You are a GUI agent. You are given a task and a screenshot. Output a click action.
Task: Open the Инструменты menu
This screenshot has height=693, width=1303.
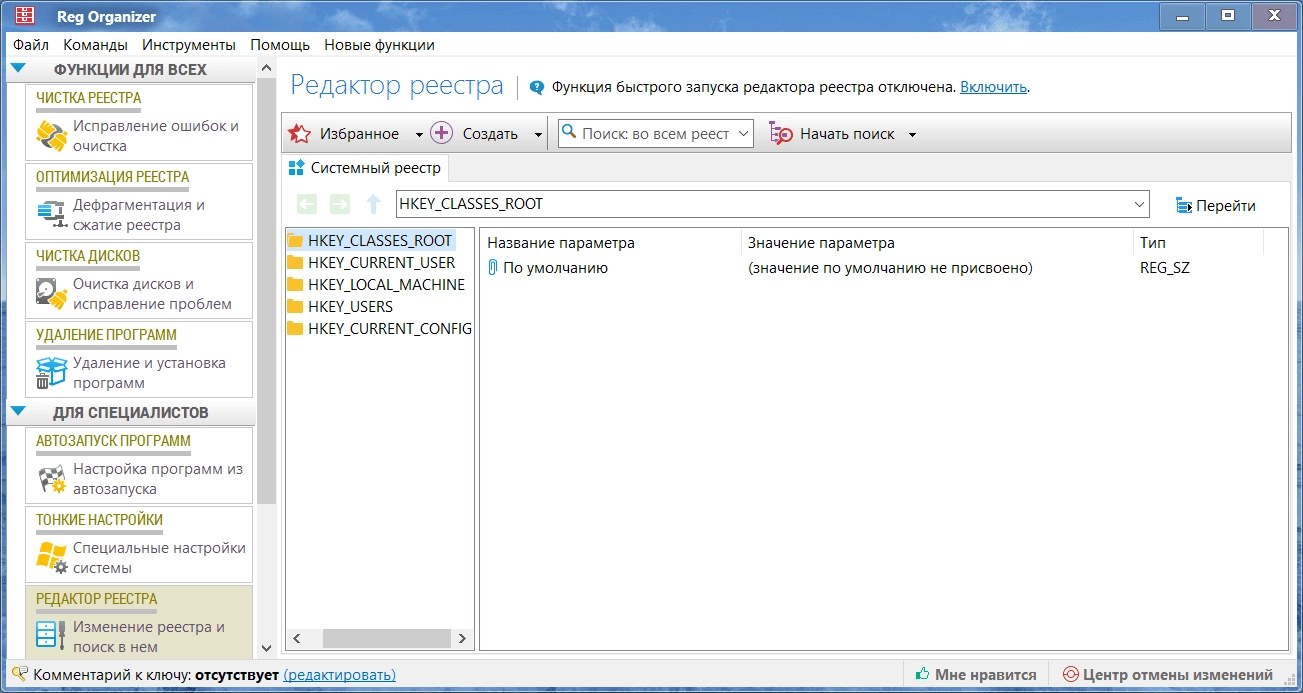pos(189,45)
